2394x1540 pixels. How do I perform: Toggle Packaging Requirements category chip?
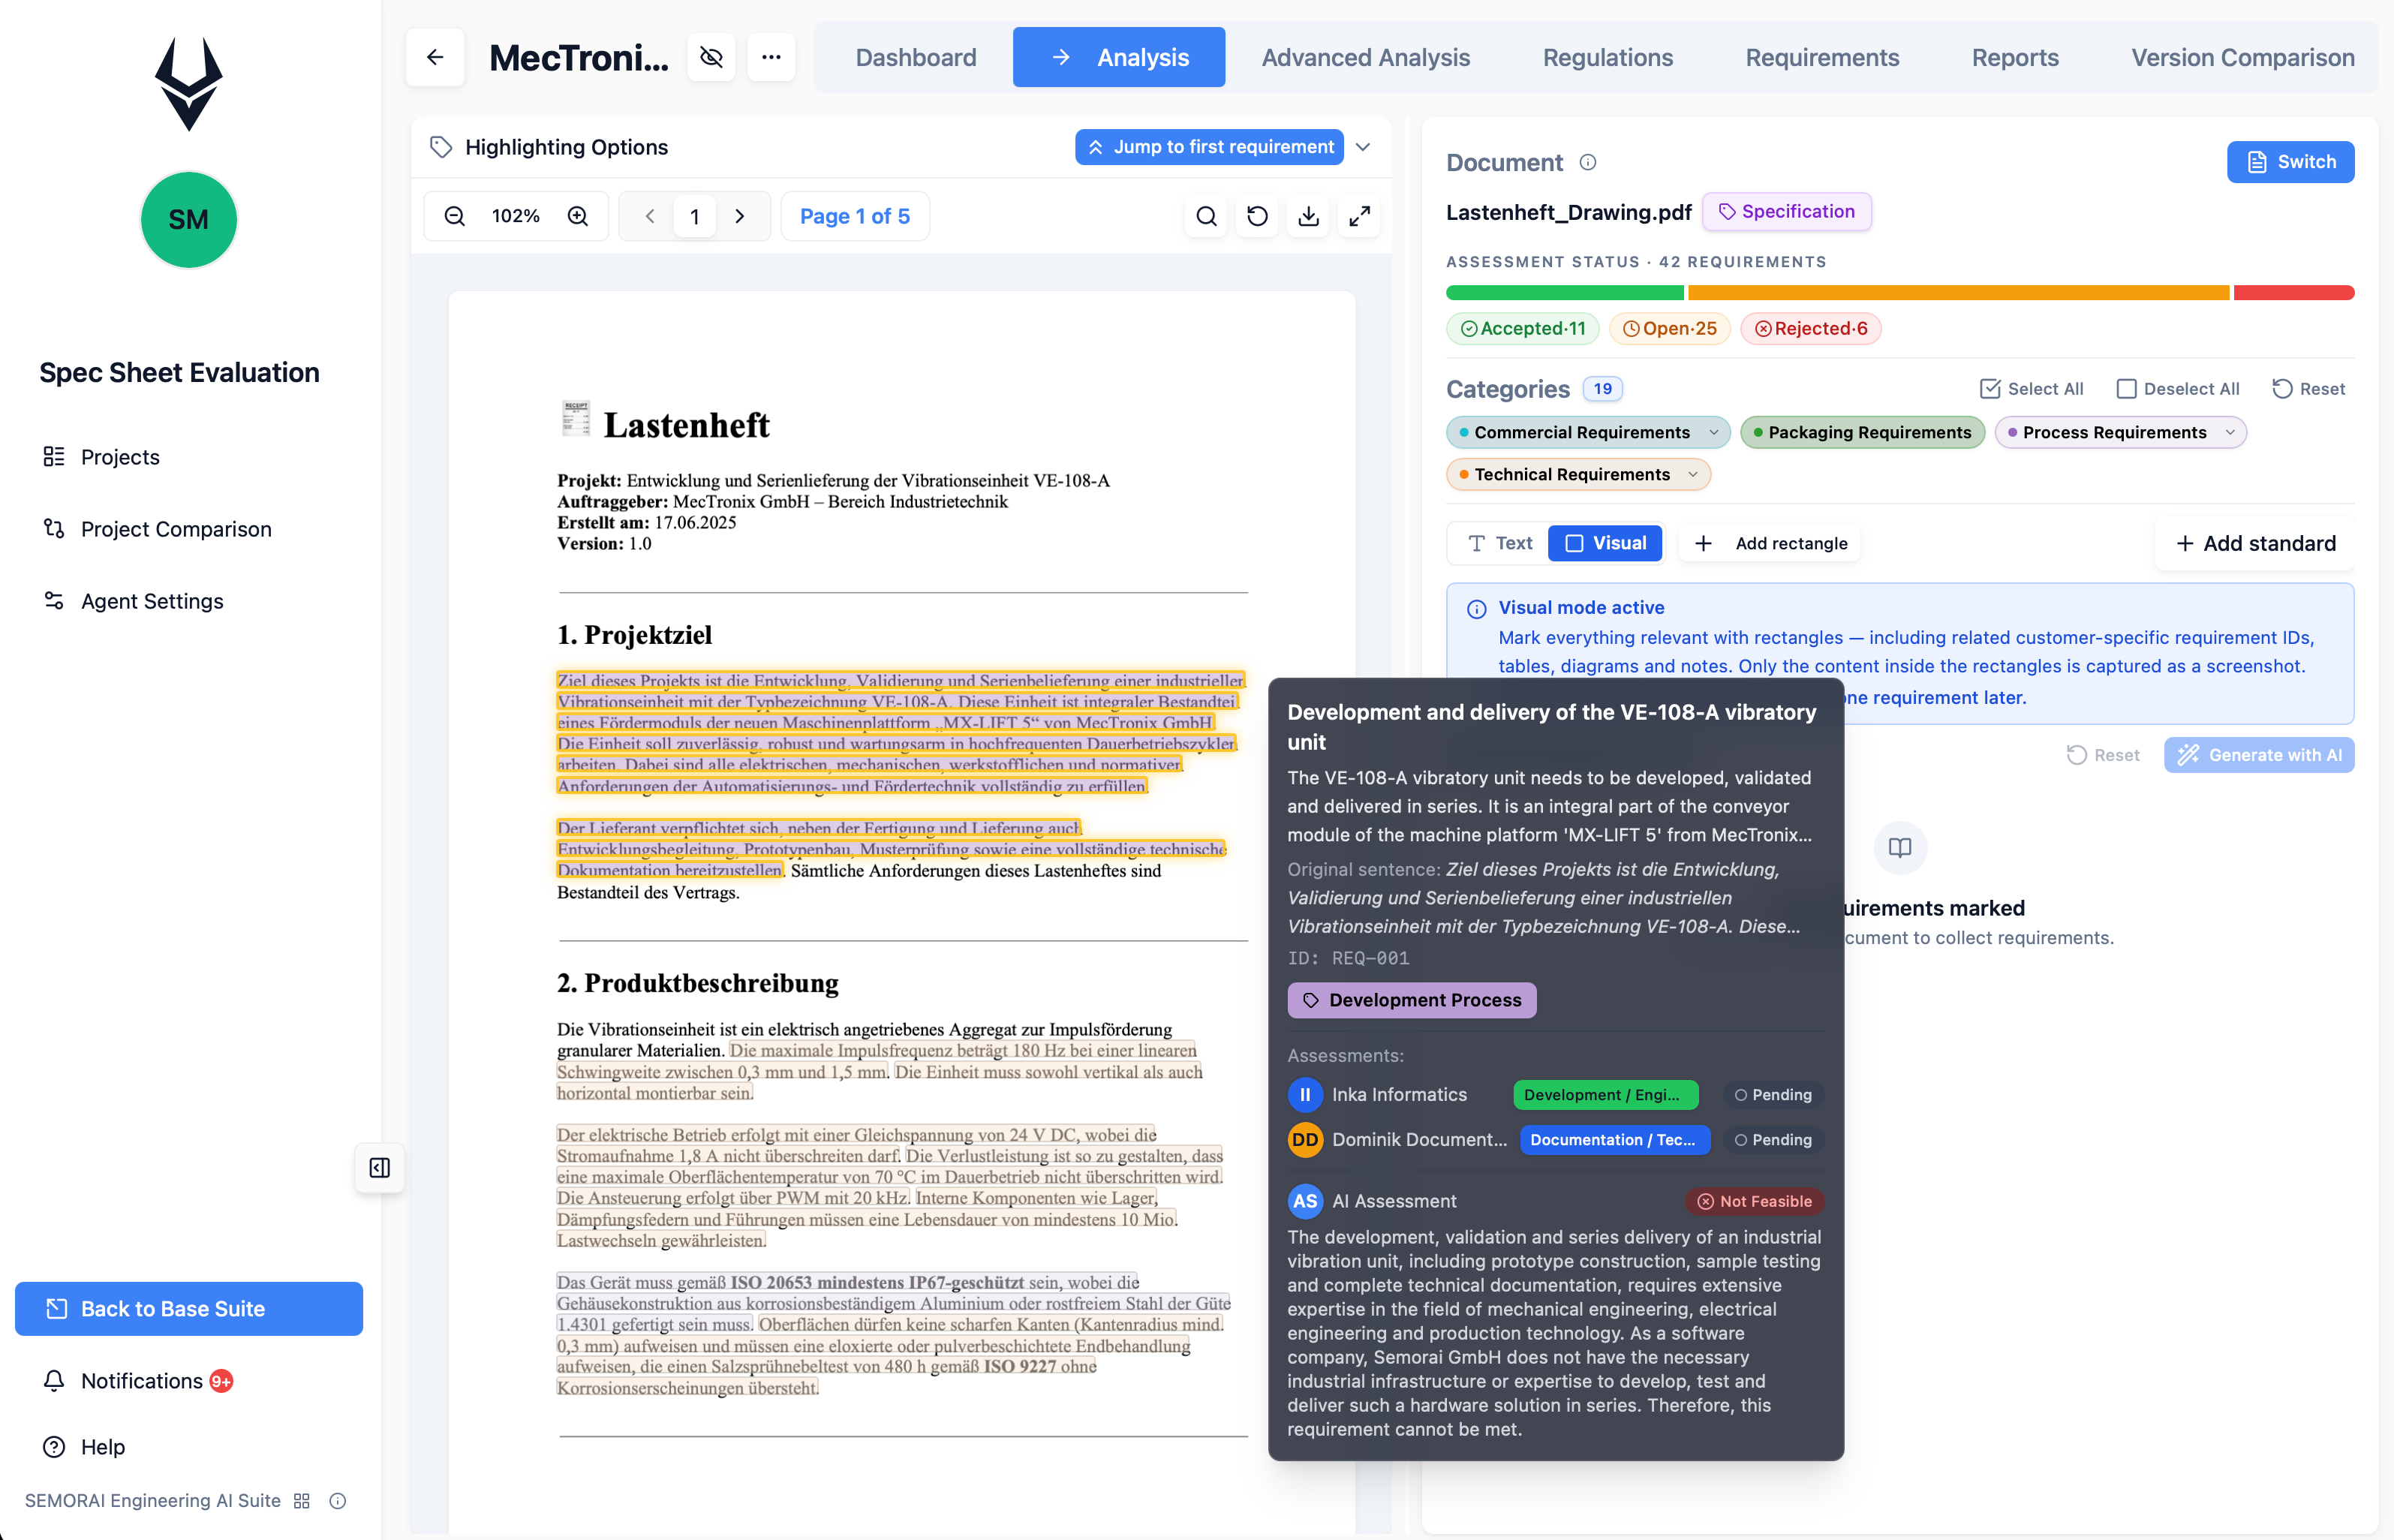point(1862,432)
